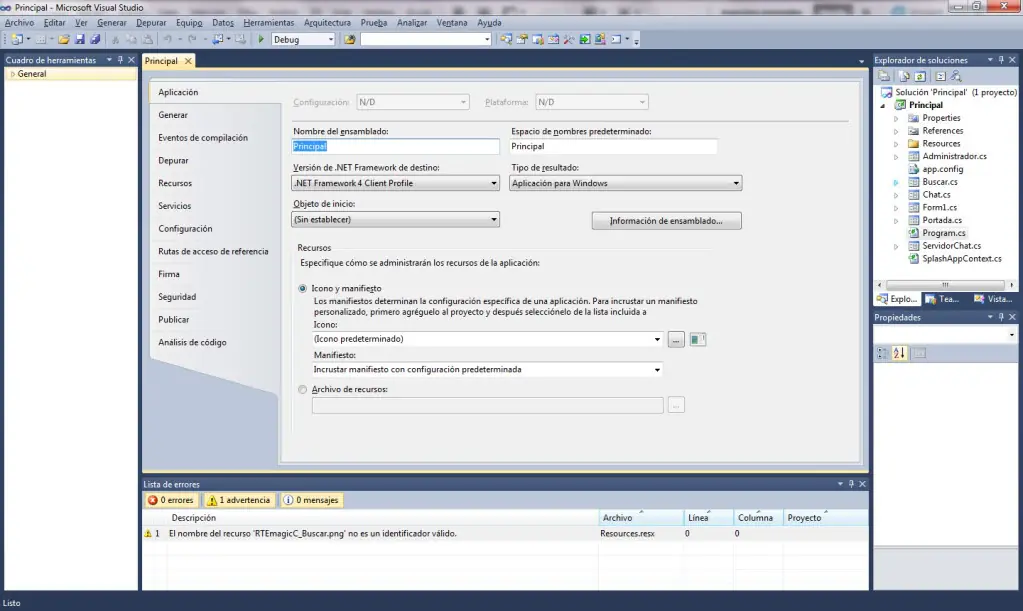Open the Arquitectura menu

(328, 23)
